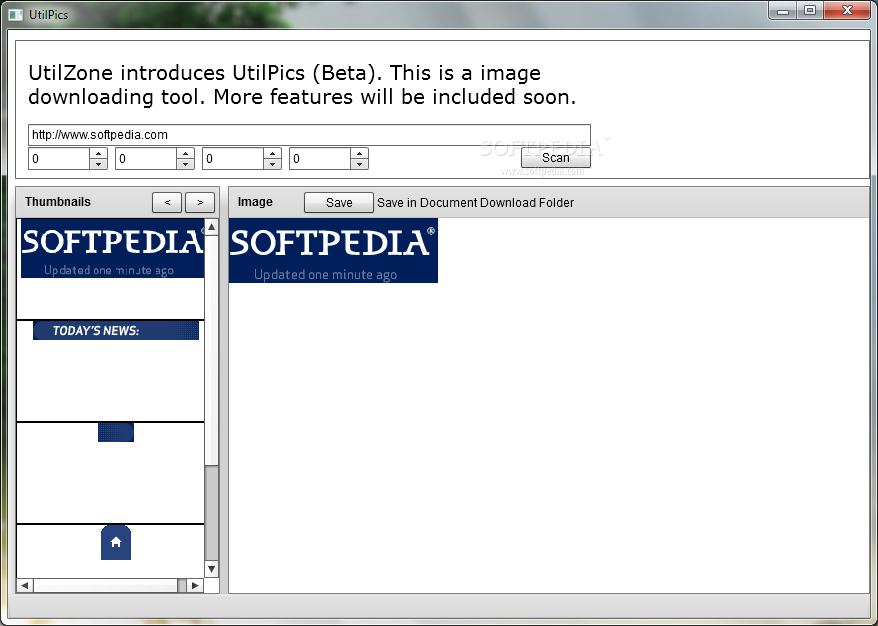Screen dimensions: 878x626
Task: Select the Today's News thumbnail
Action: [116, 330]
